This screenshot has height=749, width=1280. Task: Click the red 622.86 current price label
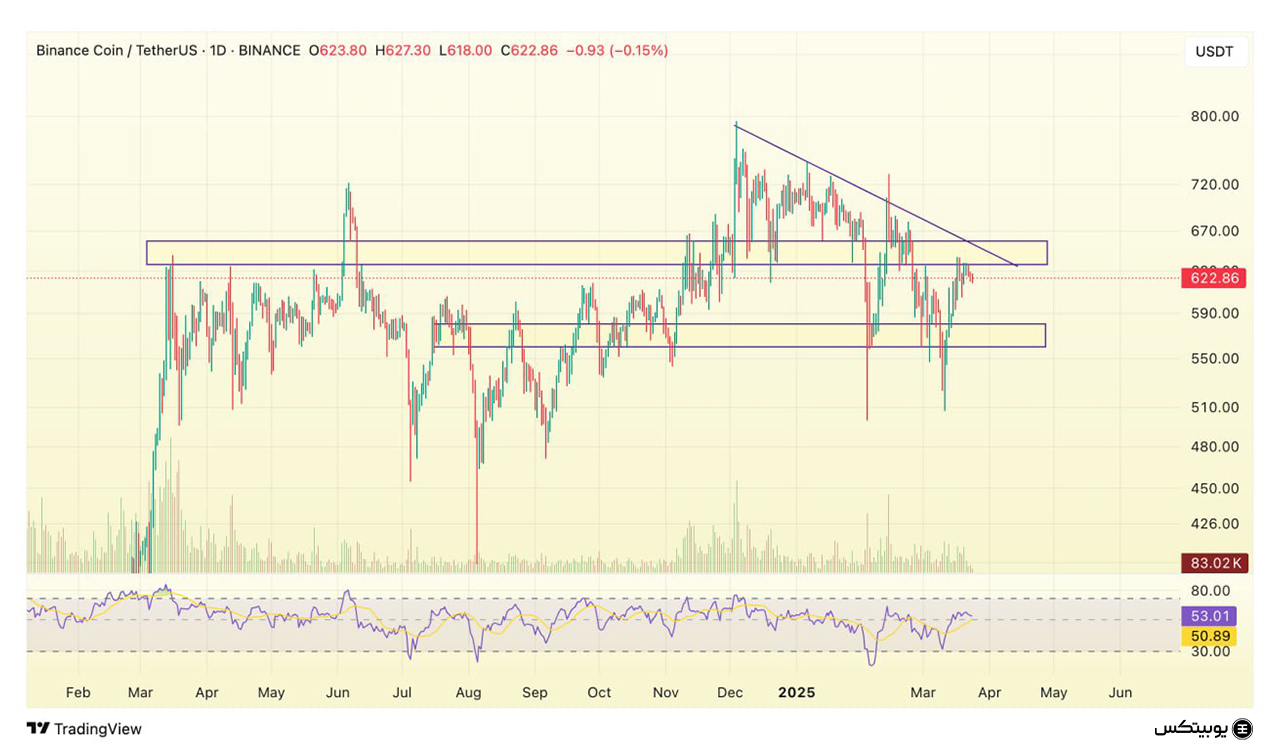click(1214, 278)
